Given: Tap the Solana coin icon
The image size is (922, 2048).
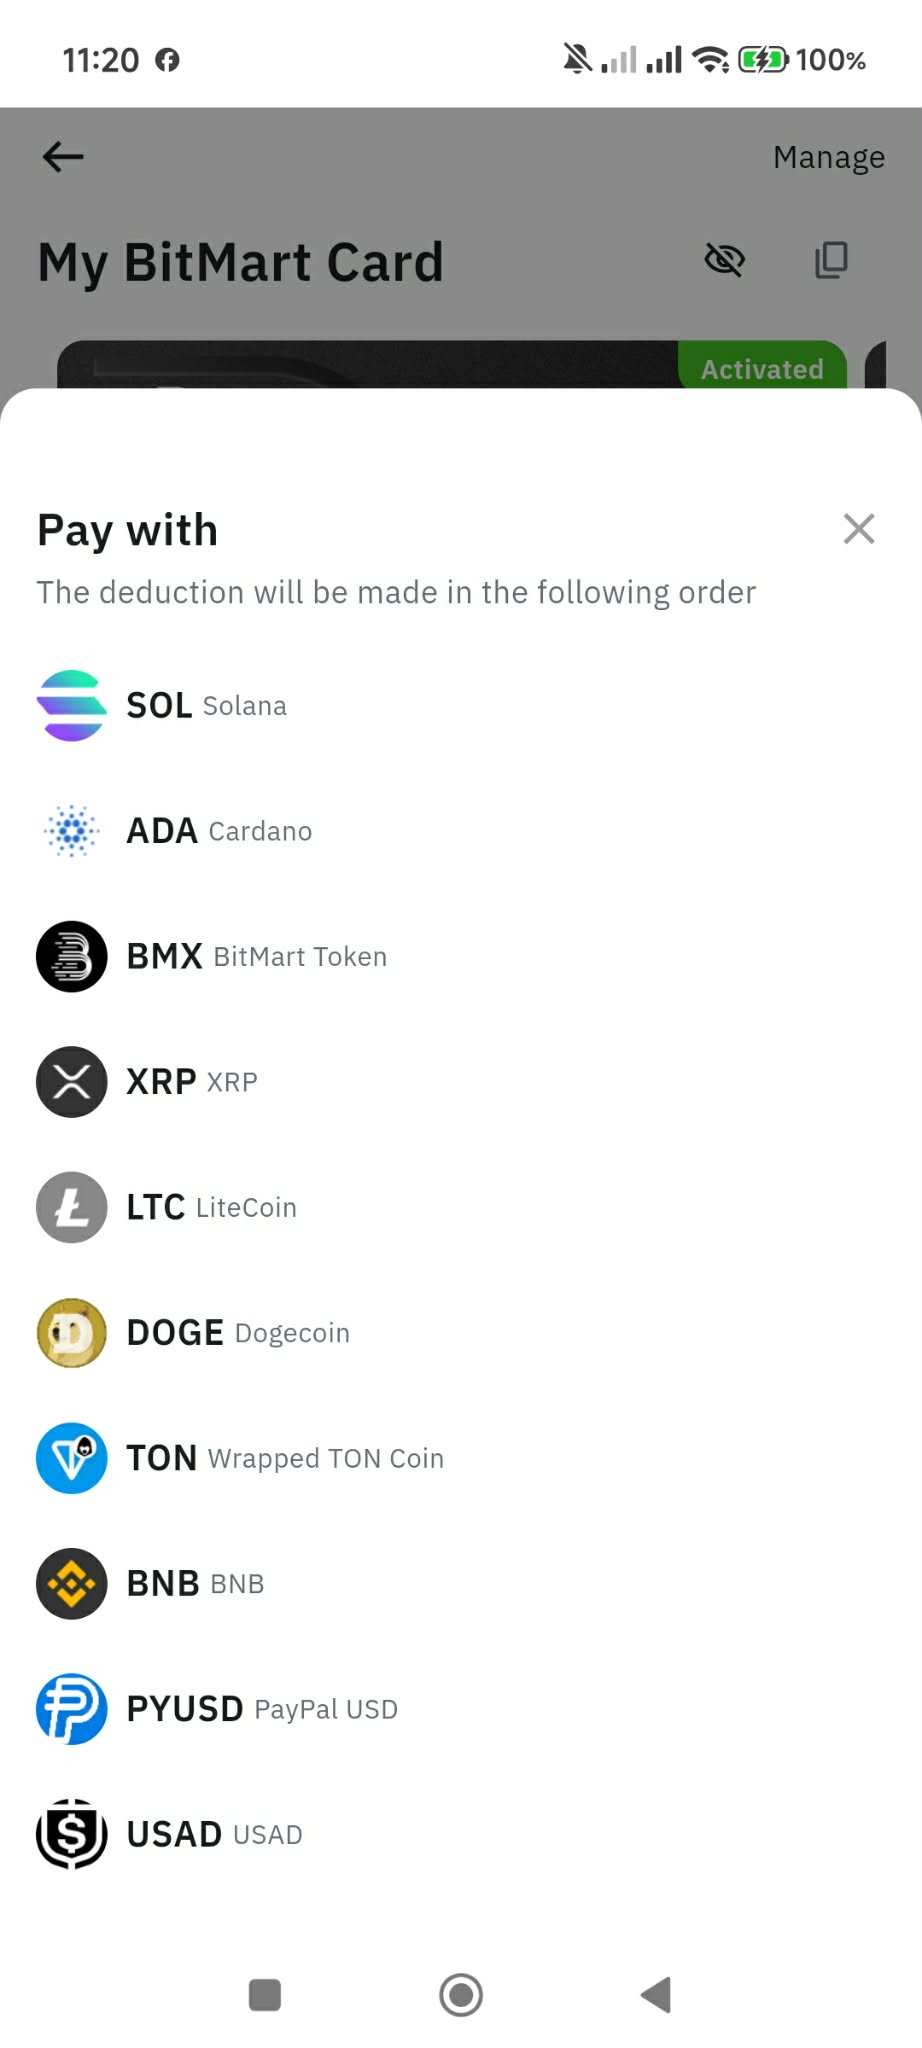Looking at the screenshot, I should click(x=71, y=706).
